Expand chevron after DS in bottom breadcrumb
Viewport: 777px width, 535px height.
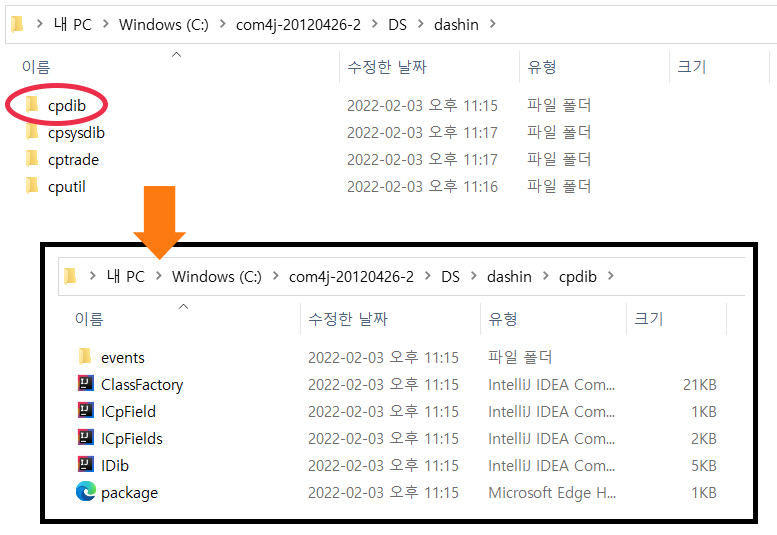pyautogui.click(x=473, y=276)
